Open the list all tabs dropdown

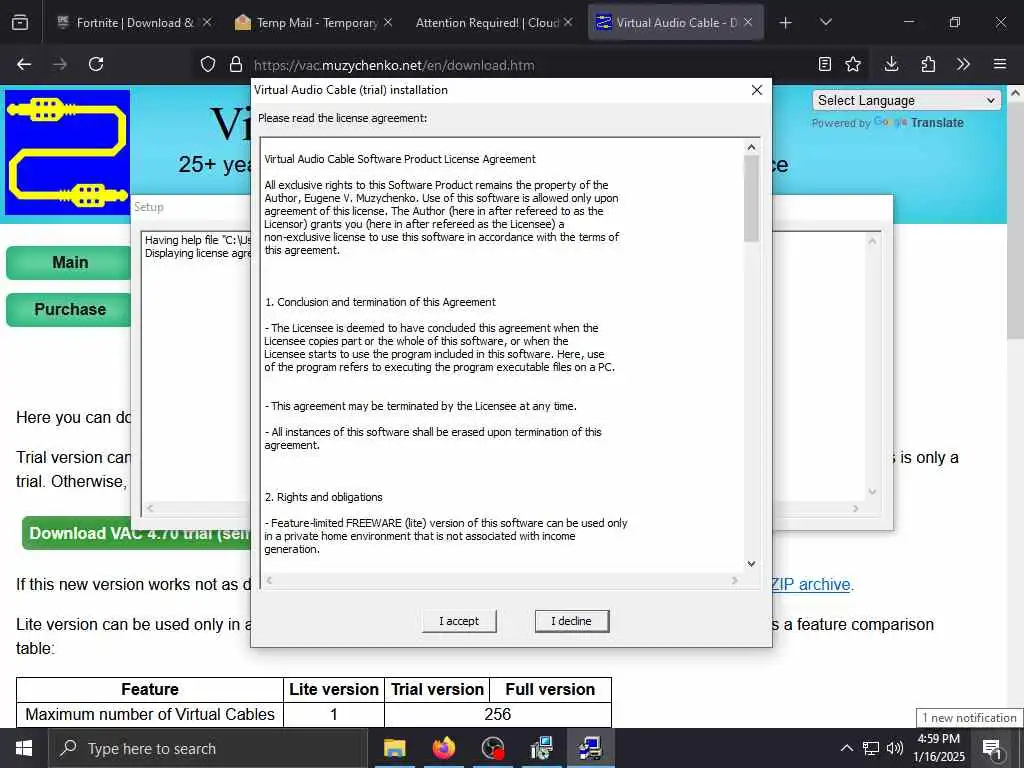click(825, 23)
